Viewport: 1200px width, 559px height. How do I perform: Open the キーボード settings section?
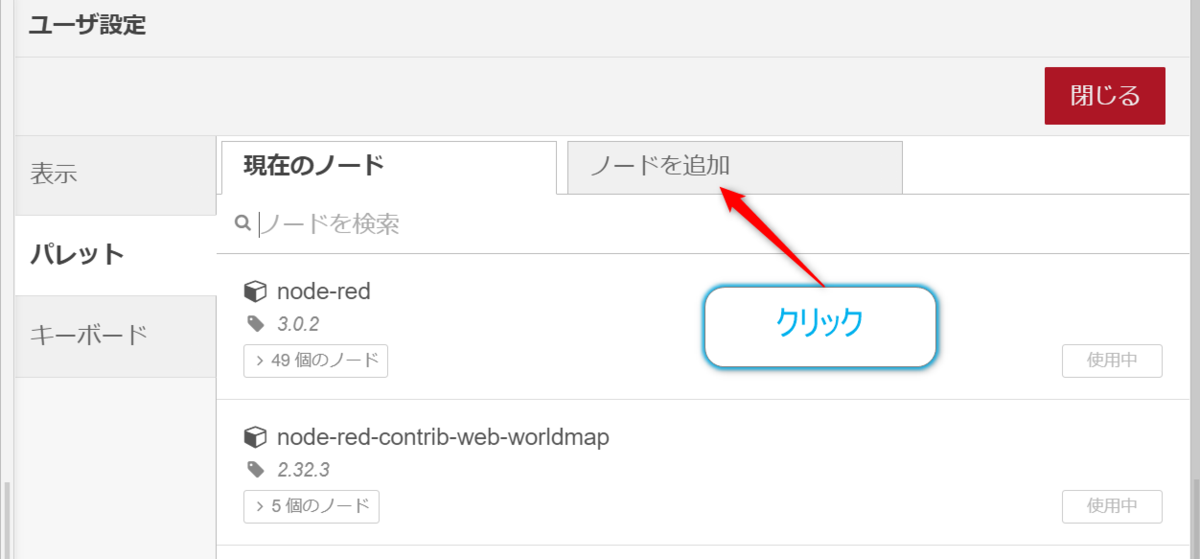click(x=115, y=335)
